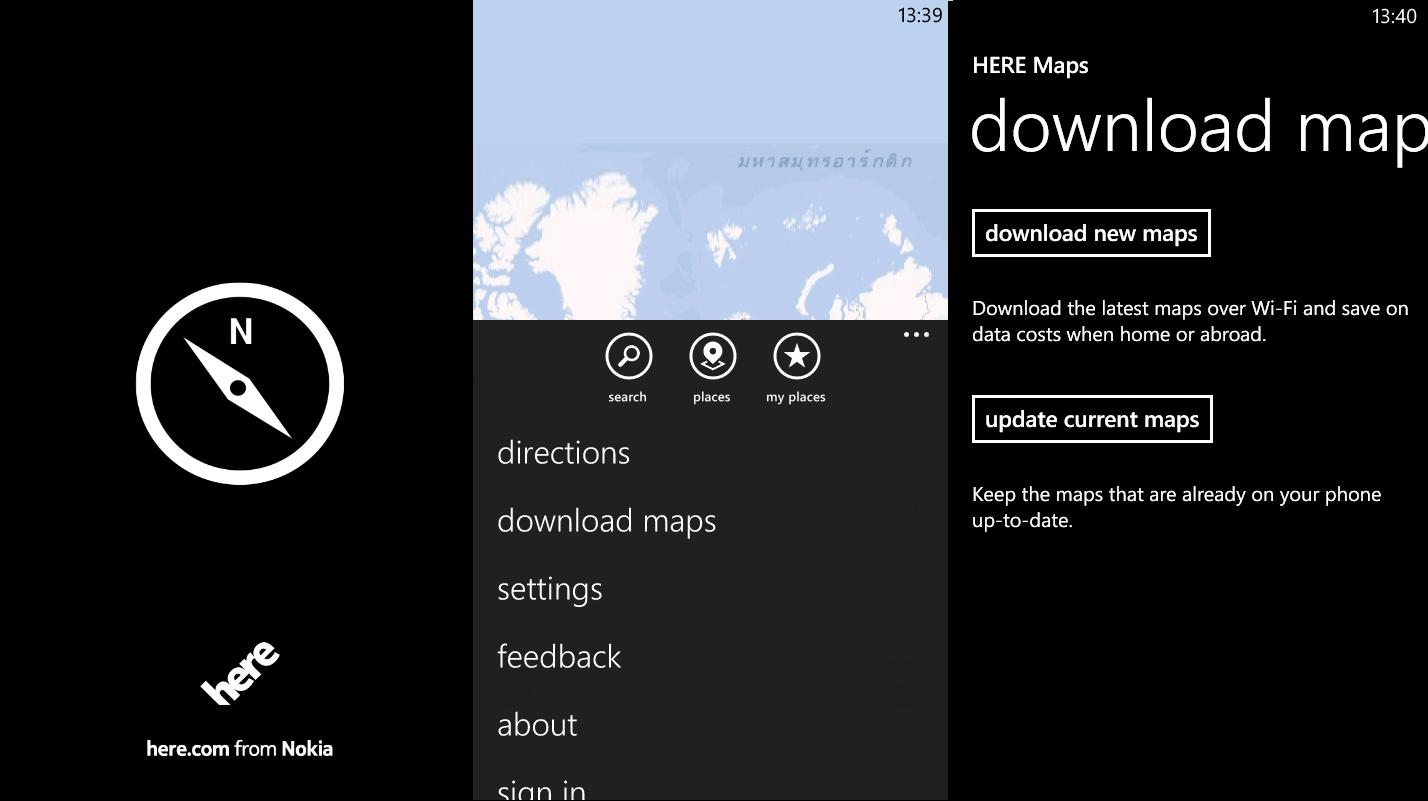Open settings menu item
This screenshot has height=801, width=1428.
click(549, 589)
